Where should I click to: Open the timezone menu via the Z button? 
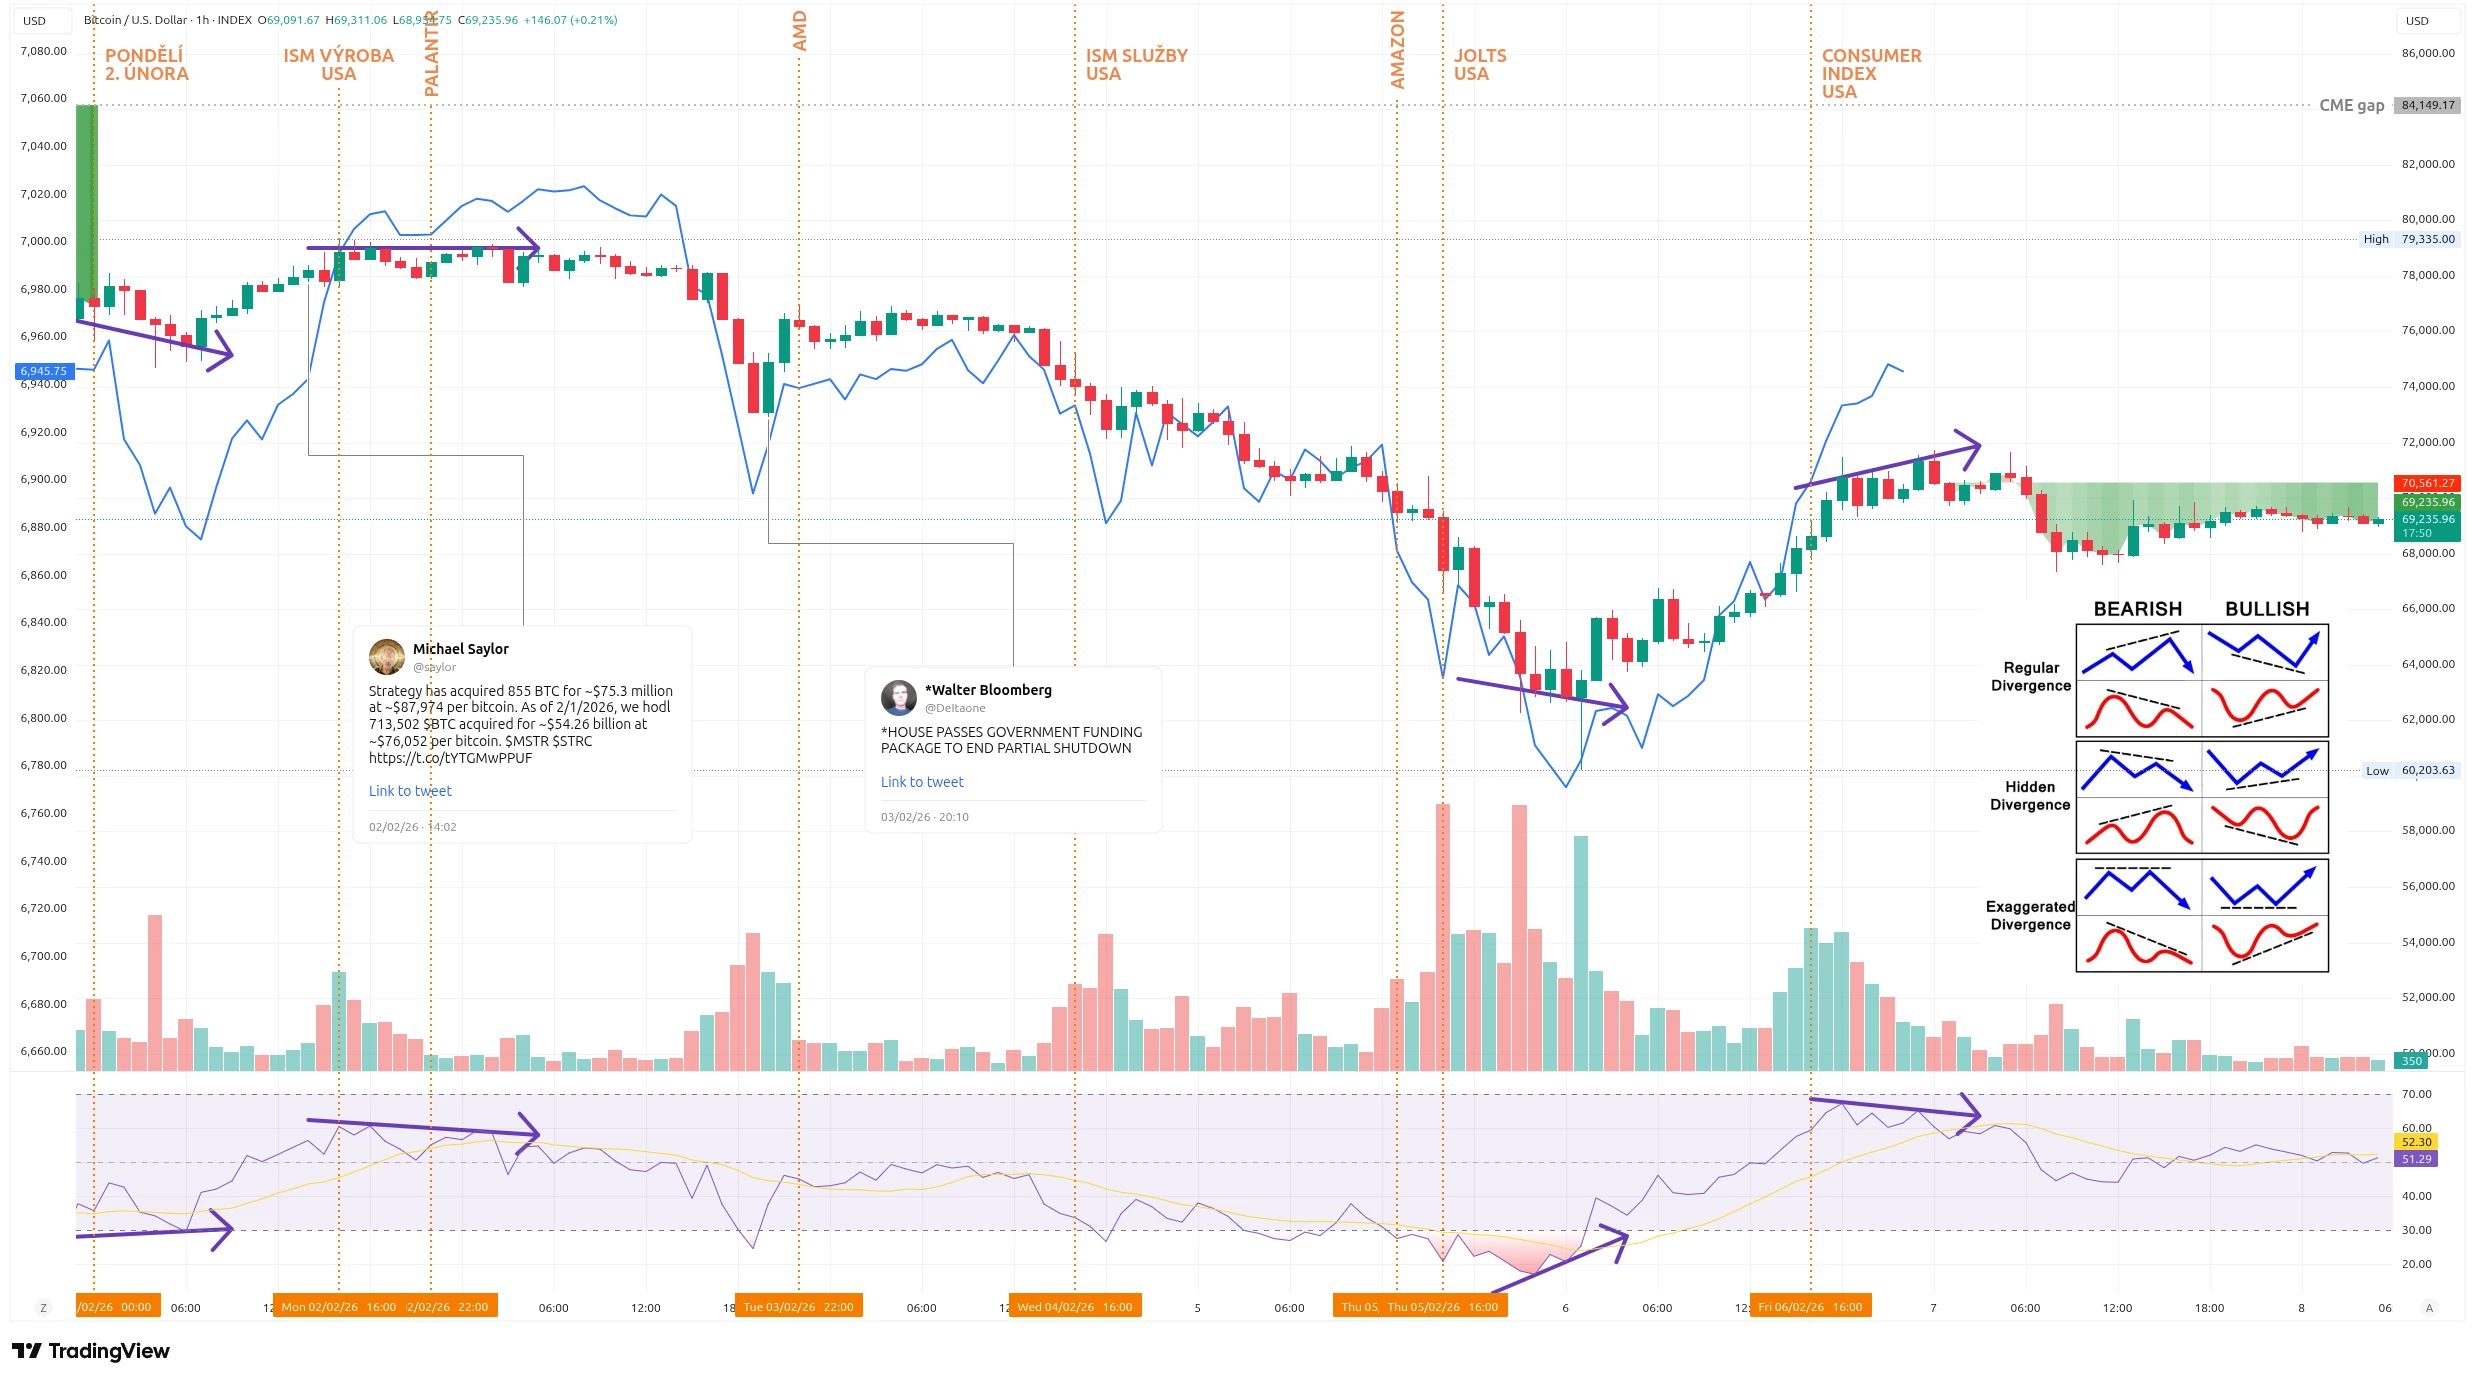pos(42,1306)
